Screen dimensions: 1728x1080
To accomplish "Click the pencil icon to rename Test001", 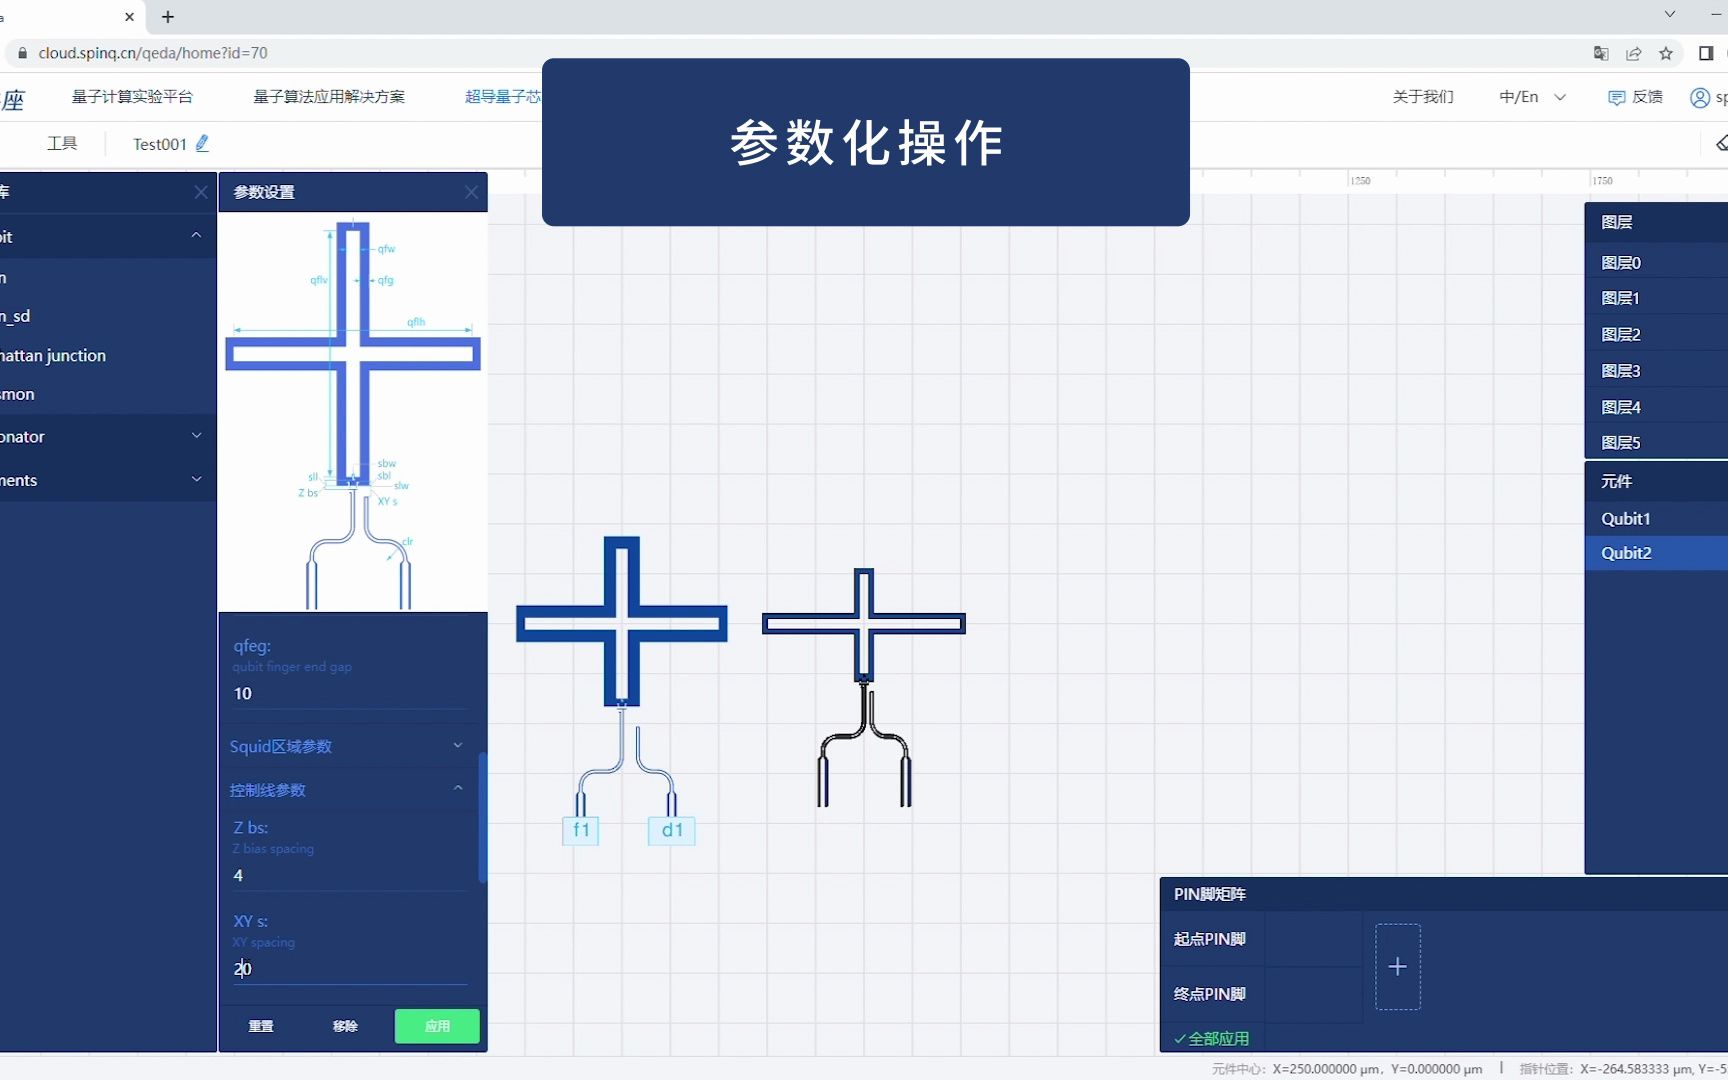I will [202, 143].
